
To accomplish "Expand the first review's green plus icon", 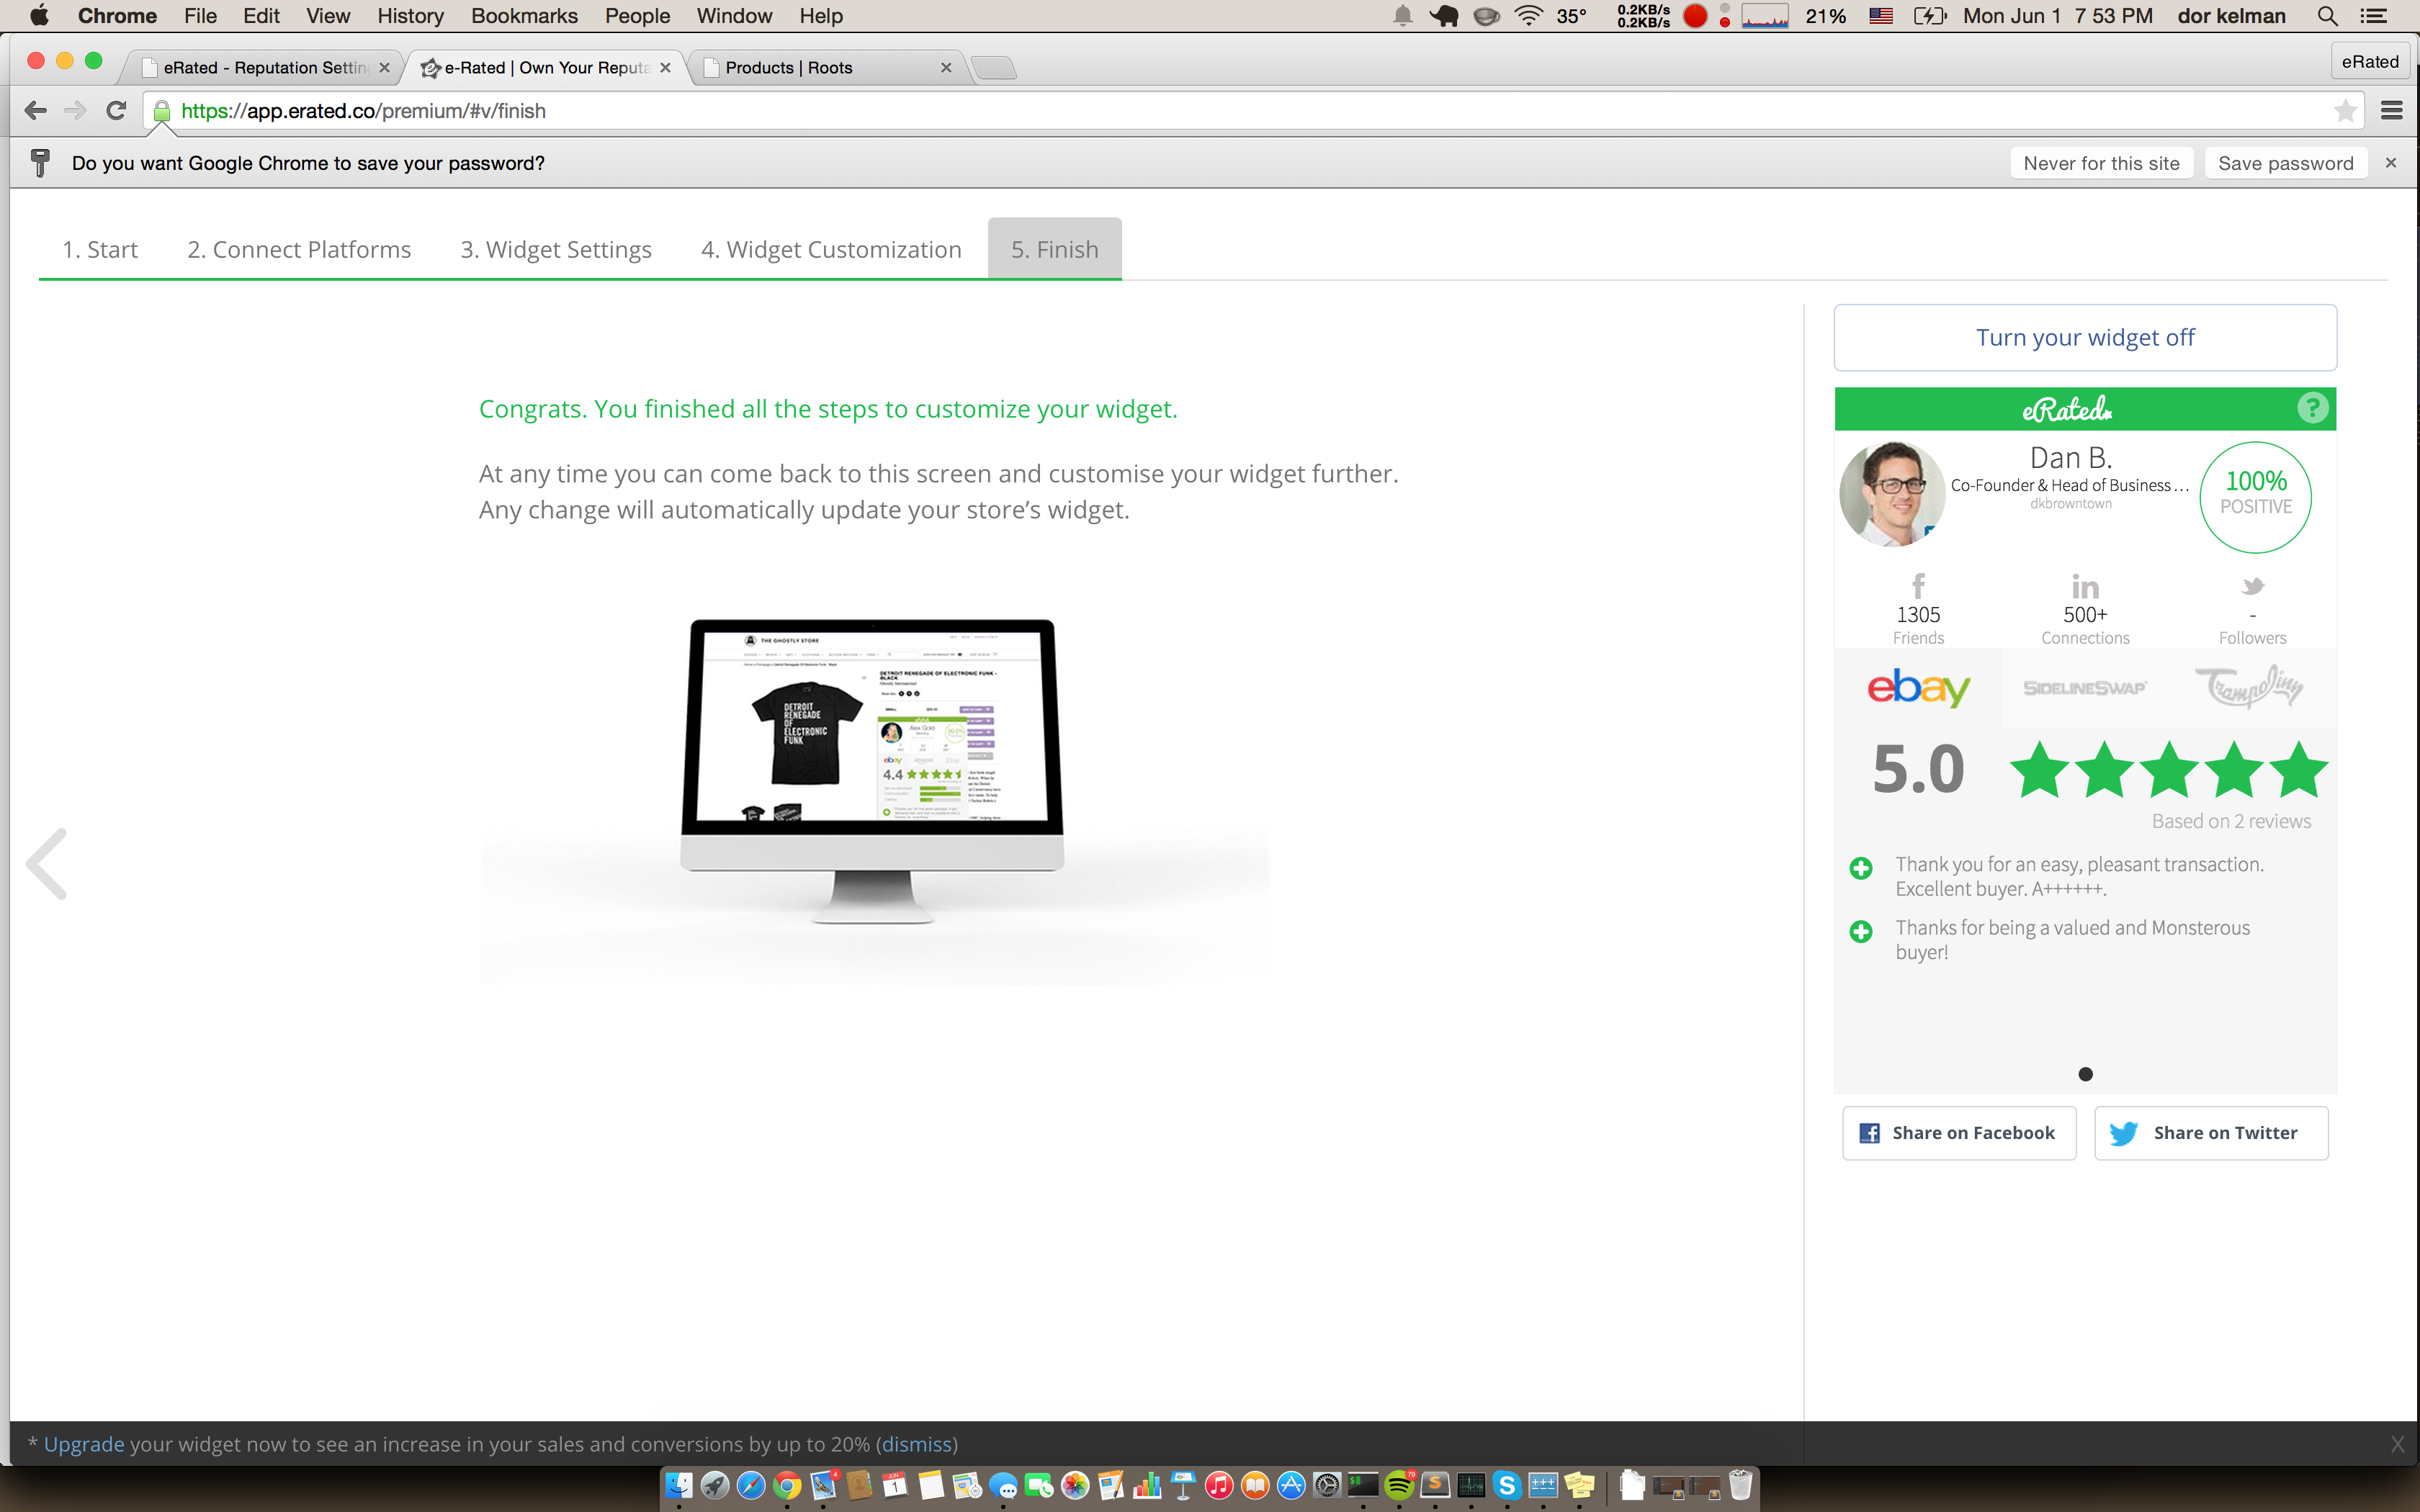I will coord(1860,868).
